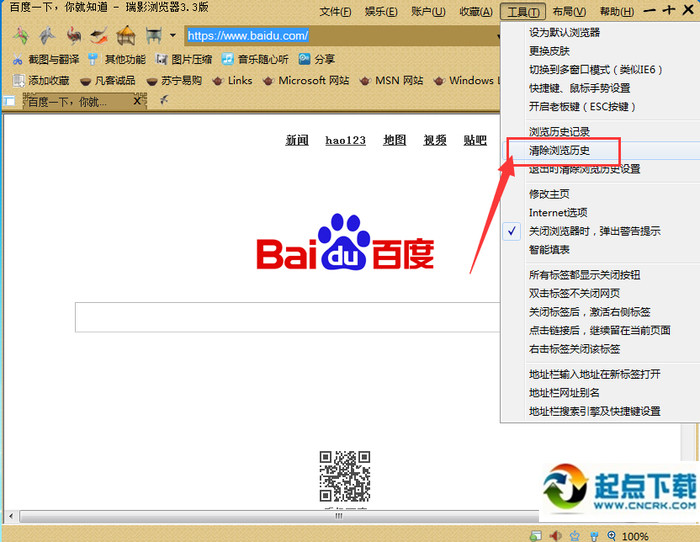Click the 新闻 link on Baidu

click(297, 140)
